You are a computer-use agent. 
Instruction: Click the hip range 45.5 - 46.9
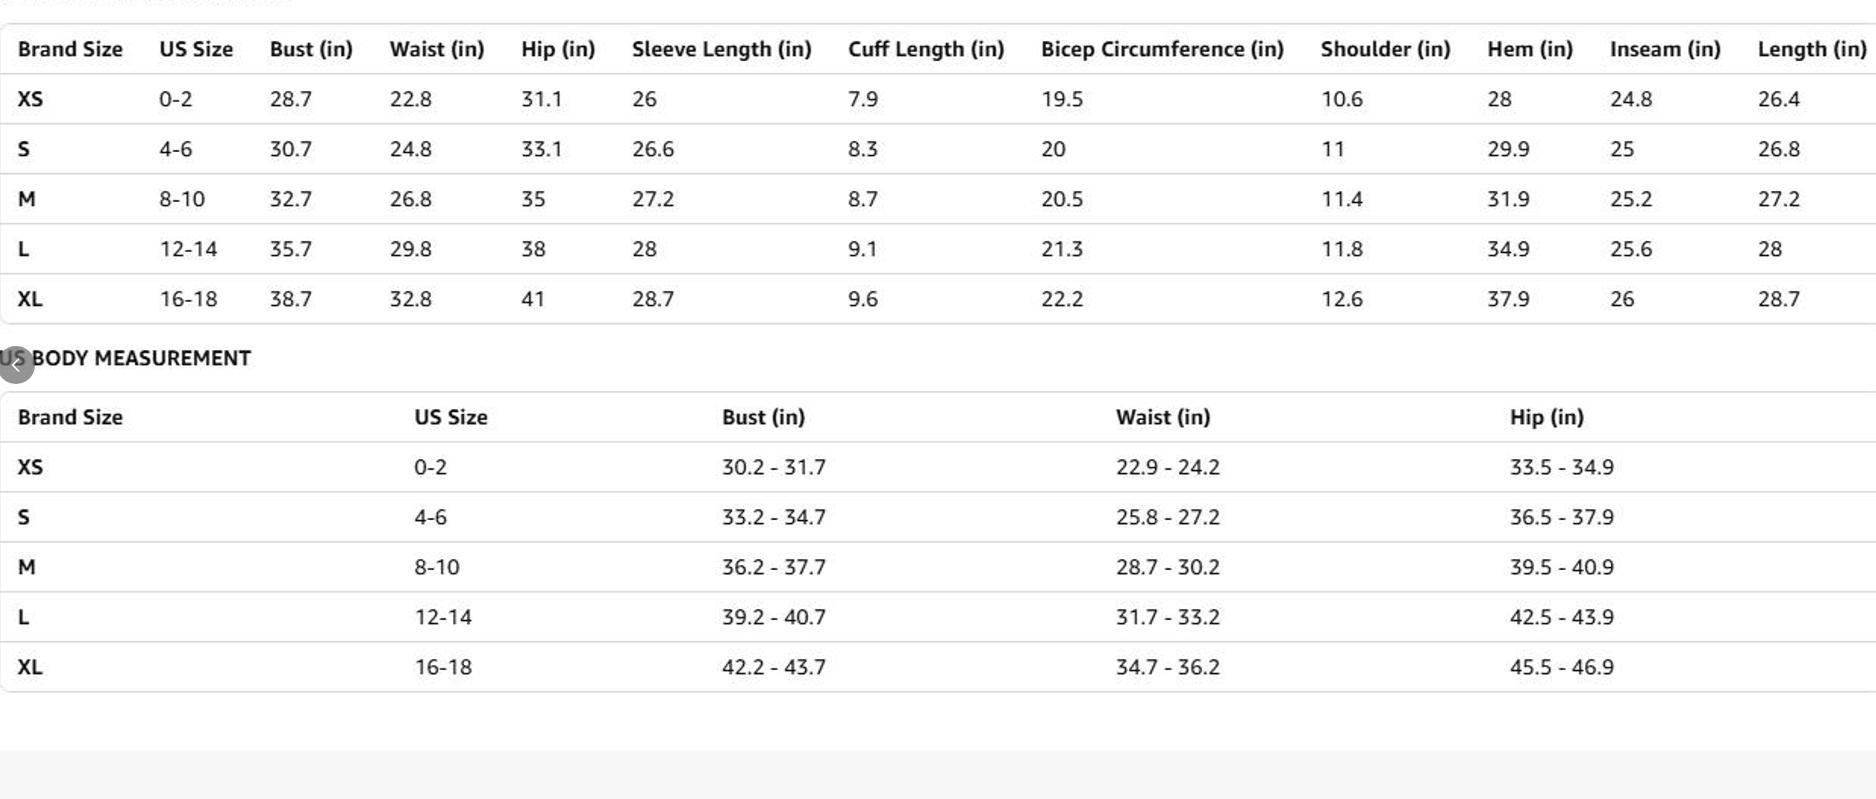pyautogui.click(x=1561, y=667)
